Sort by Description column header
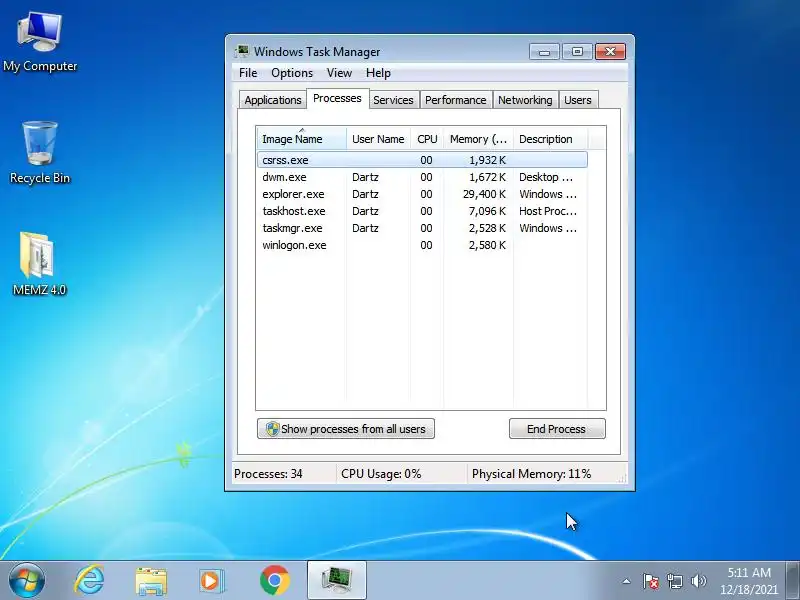 [x=550, y=139]
